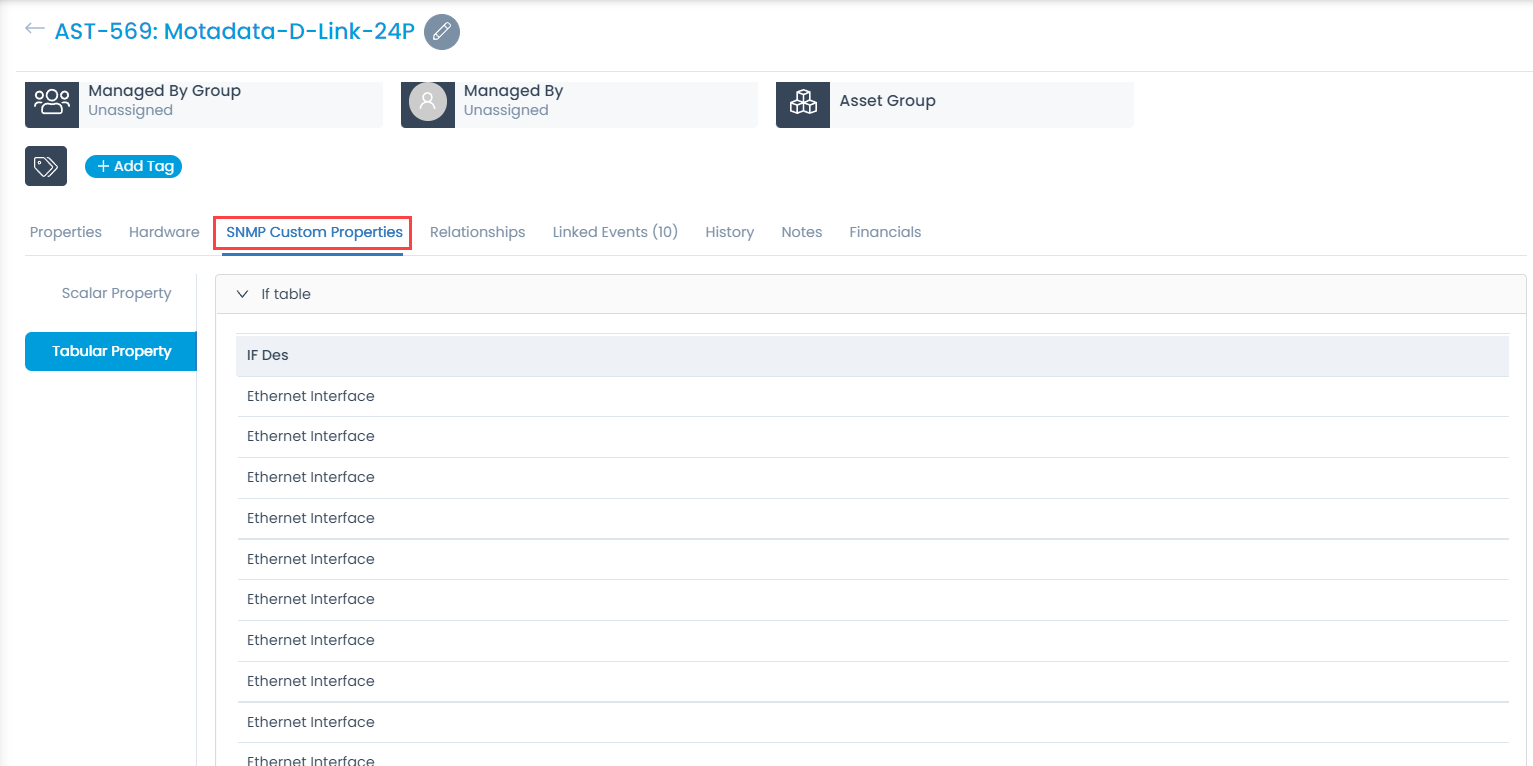Select the first Ethernet Interface row
This screenshot has height=766, width=1533.
click(310, 396)
